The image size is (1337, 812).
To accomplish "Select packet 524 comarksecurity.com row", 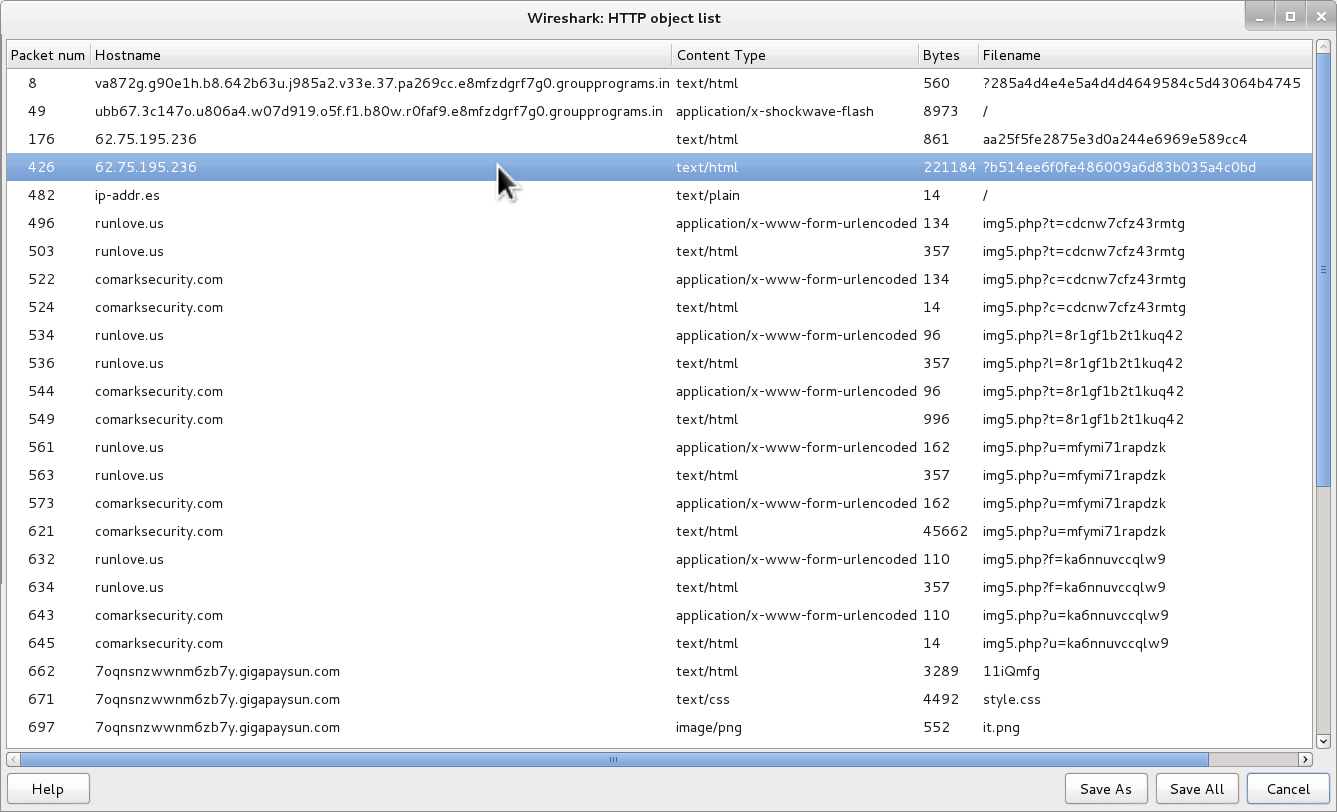I will 659,307.
